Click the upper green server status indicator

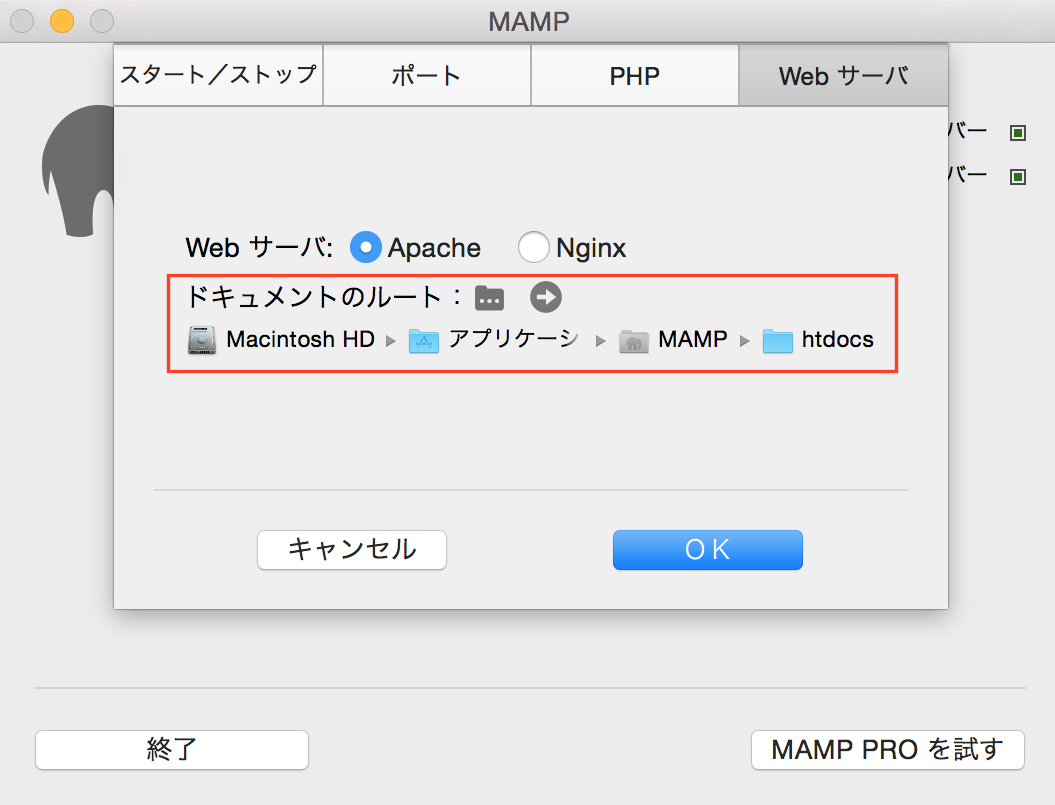(x=1018, y=133)
